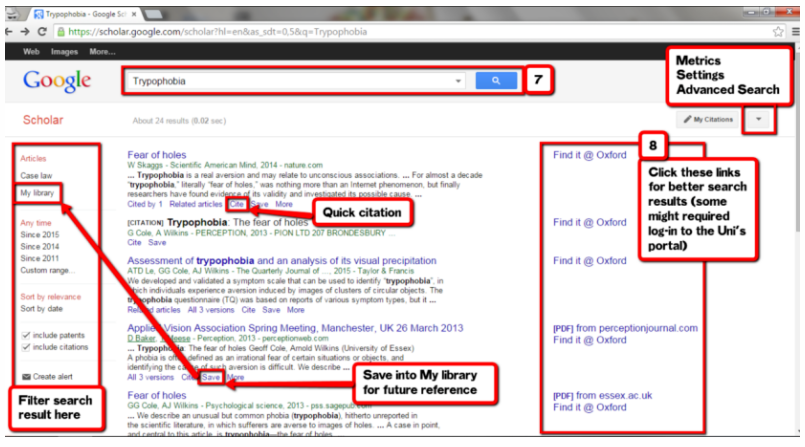Screen dimensions: 805x447
Task: Click Find it @ Oxford beside first result
Action: 590,155
